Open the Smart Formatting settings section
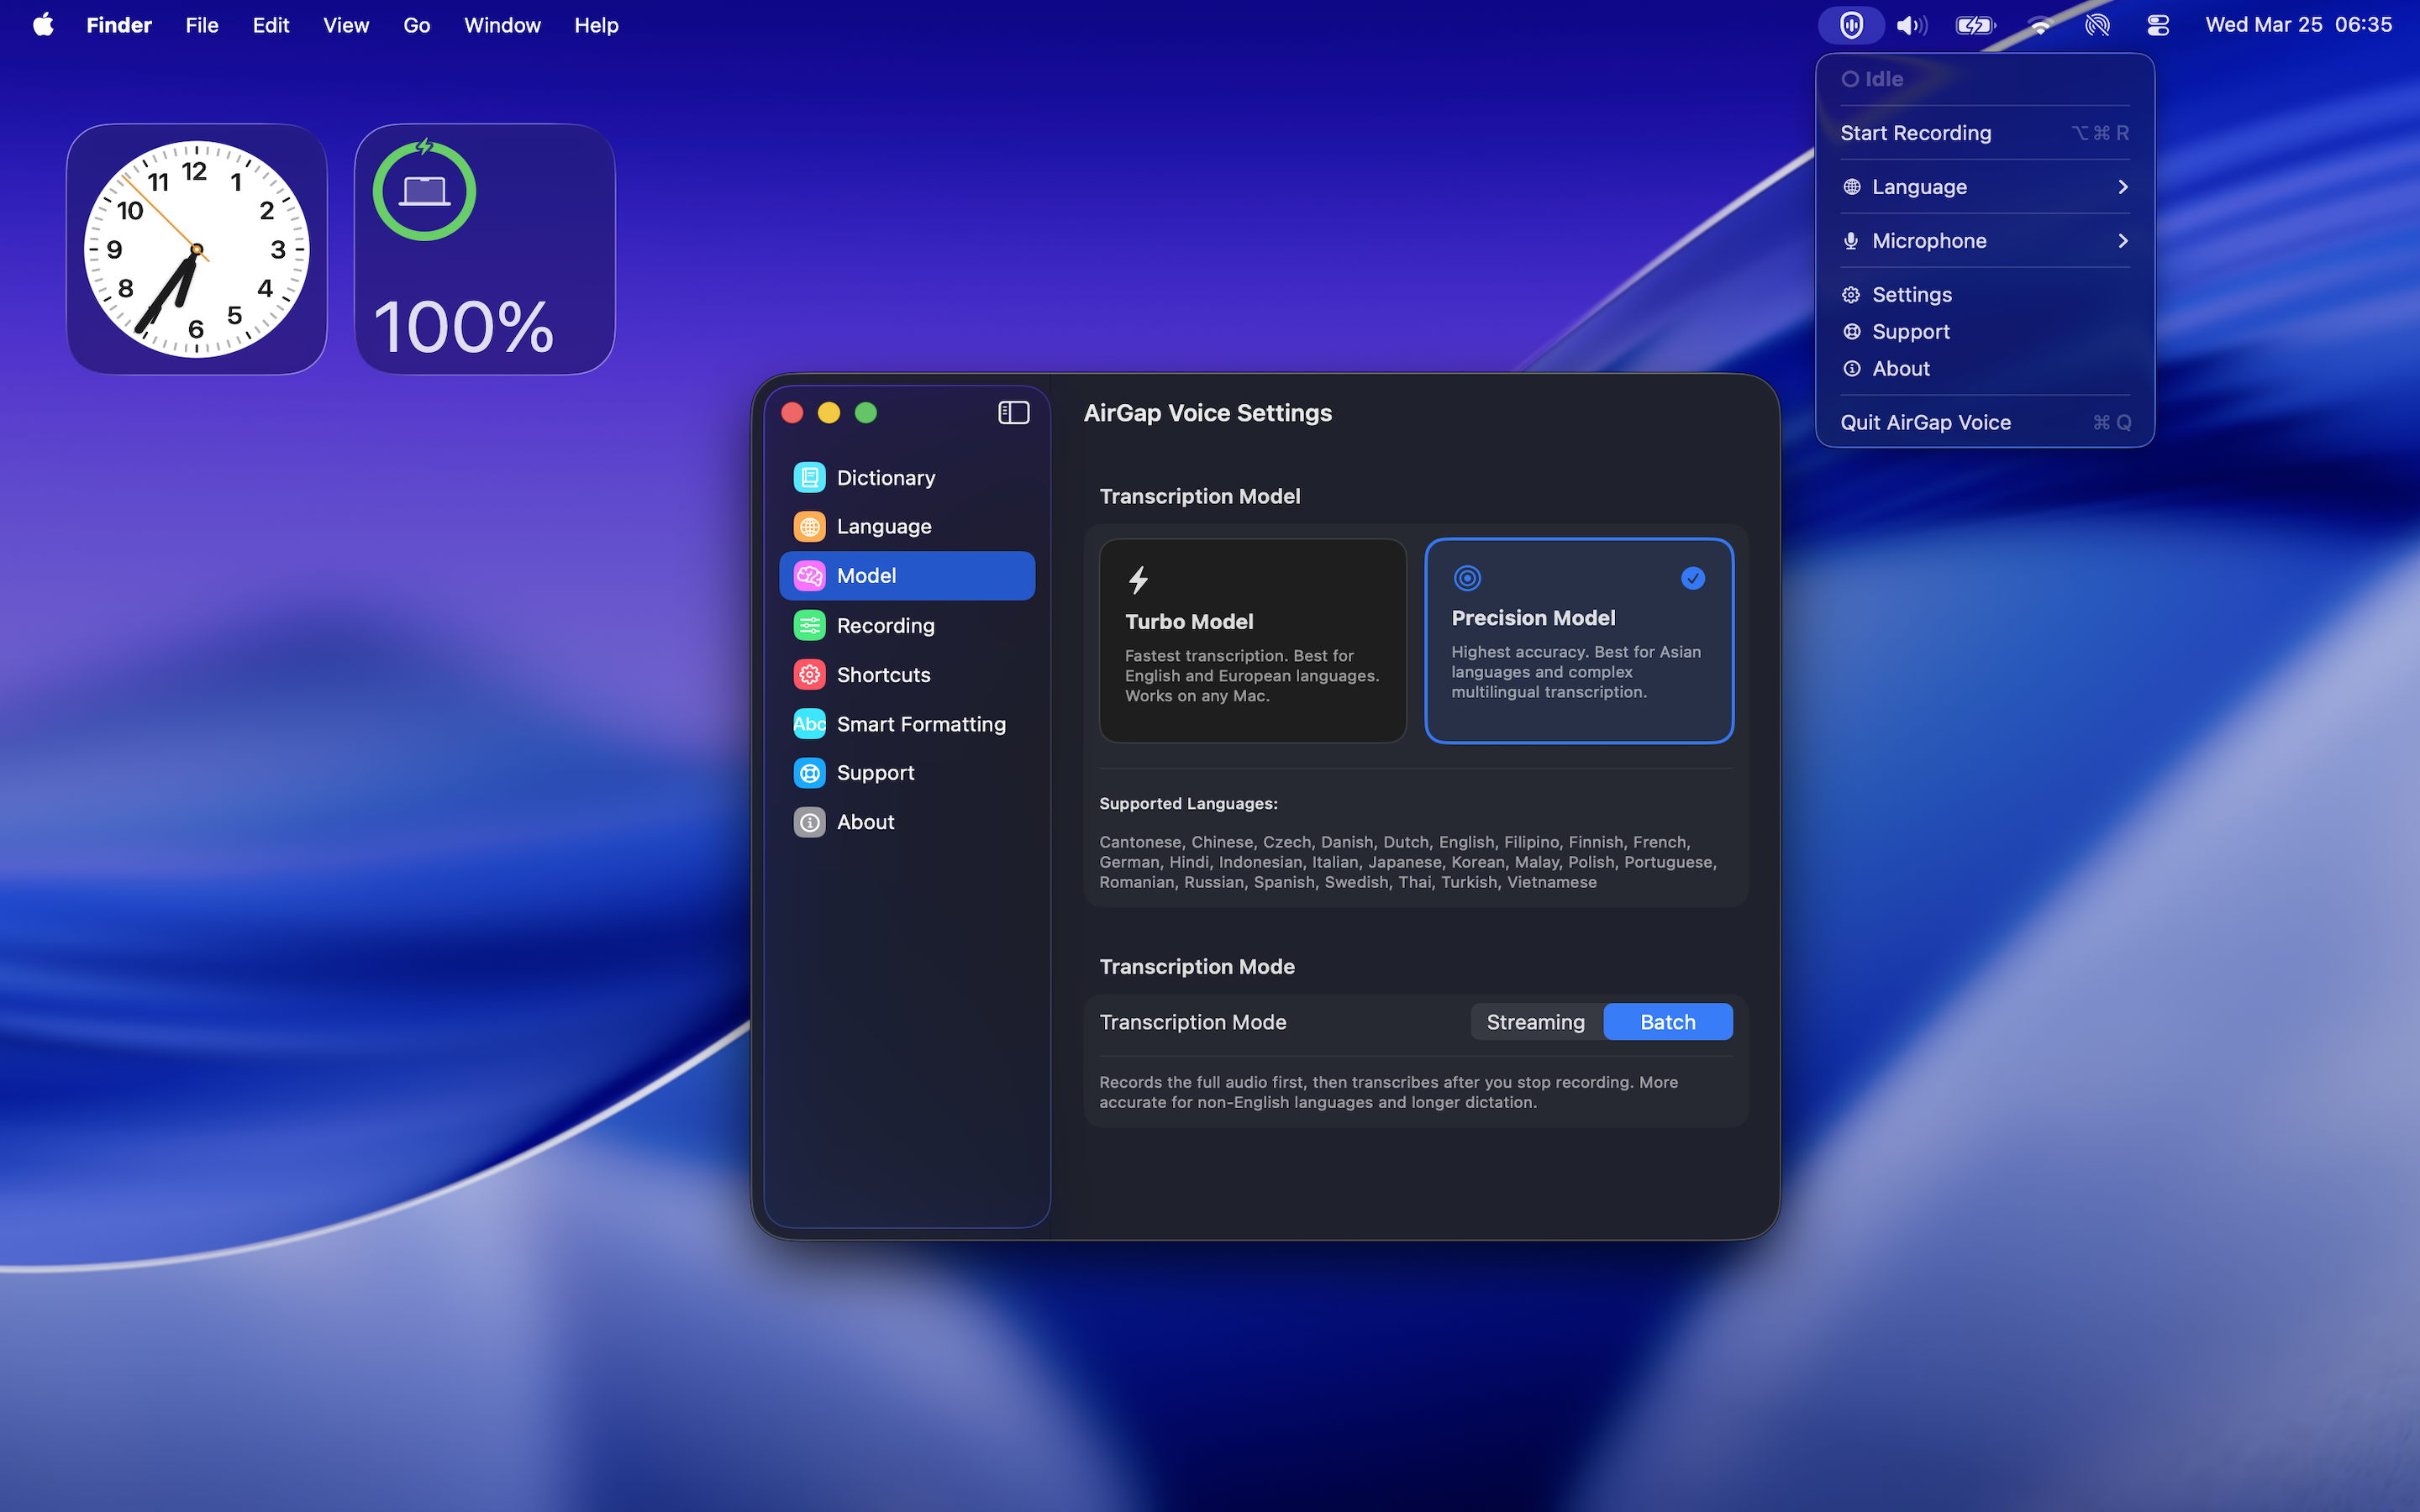The image size is (2420, 1512). click(x=907, y=724)
